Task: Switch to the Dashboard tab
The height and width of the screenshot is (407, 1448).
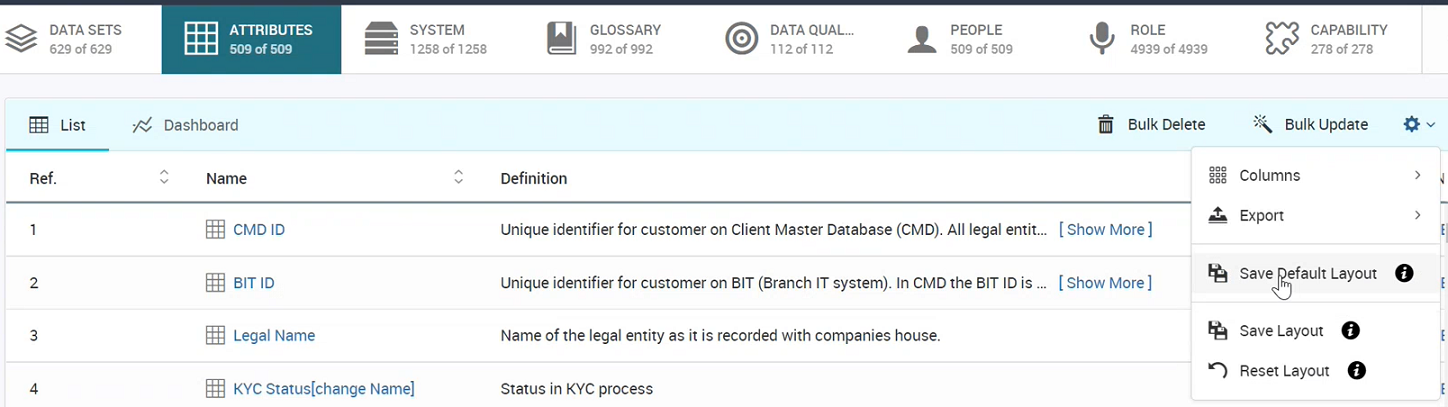Action: coord(186,125)
